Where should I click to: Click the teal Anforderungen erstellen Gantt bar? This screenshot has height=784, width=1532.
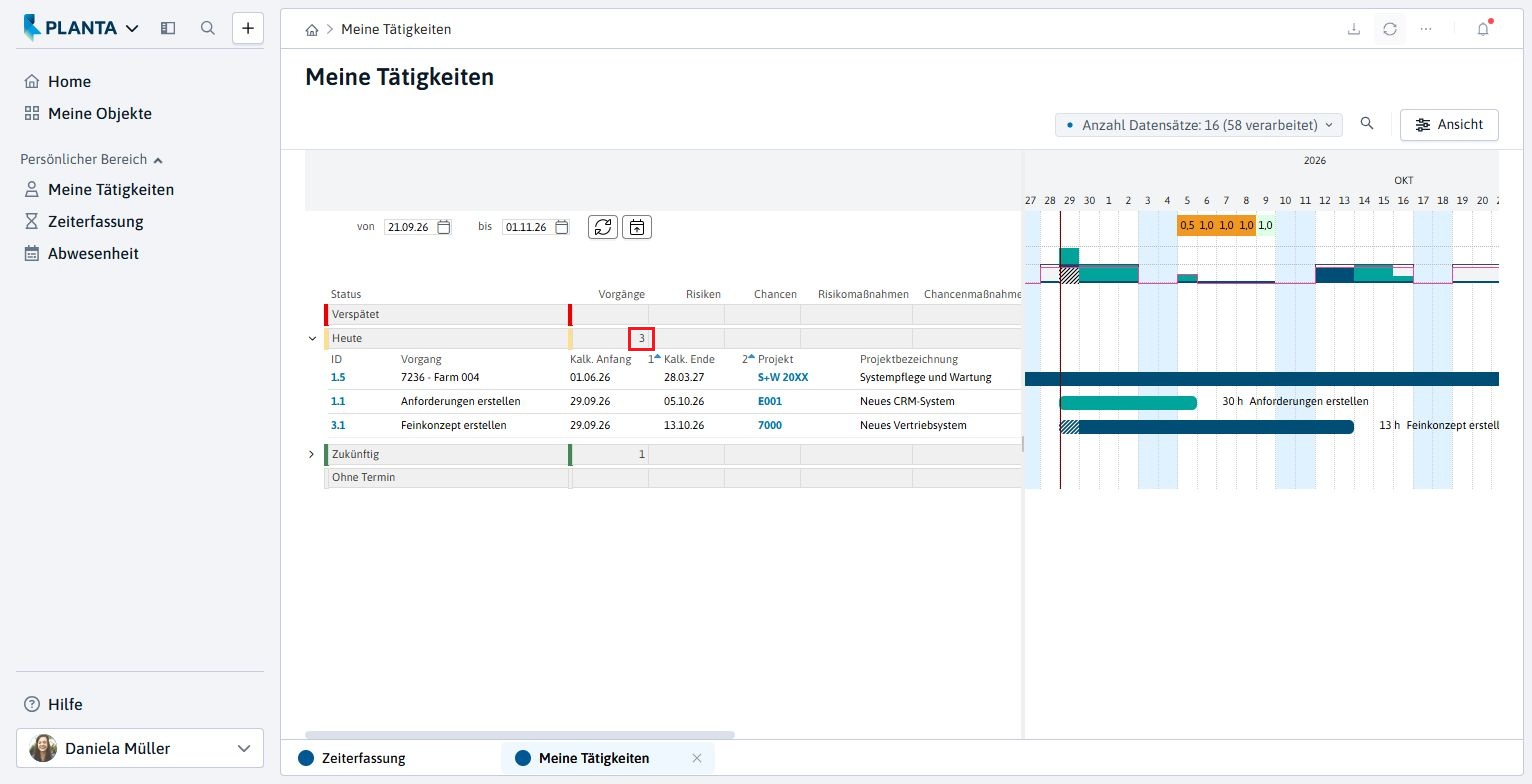1128,402
